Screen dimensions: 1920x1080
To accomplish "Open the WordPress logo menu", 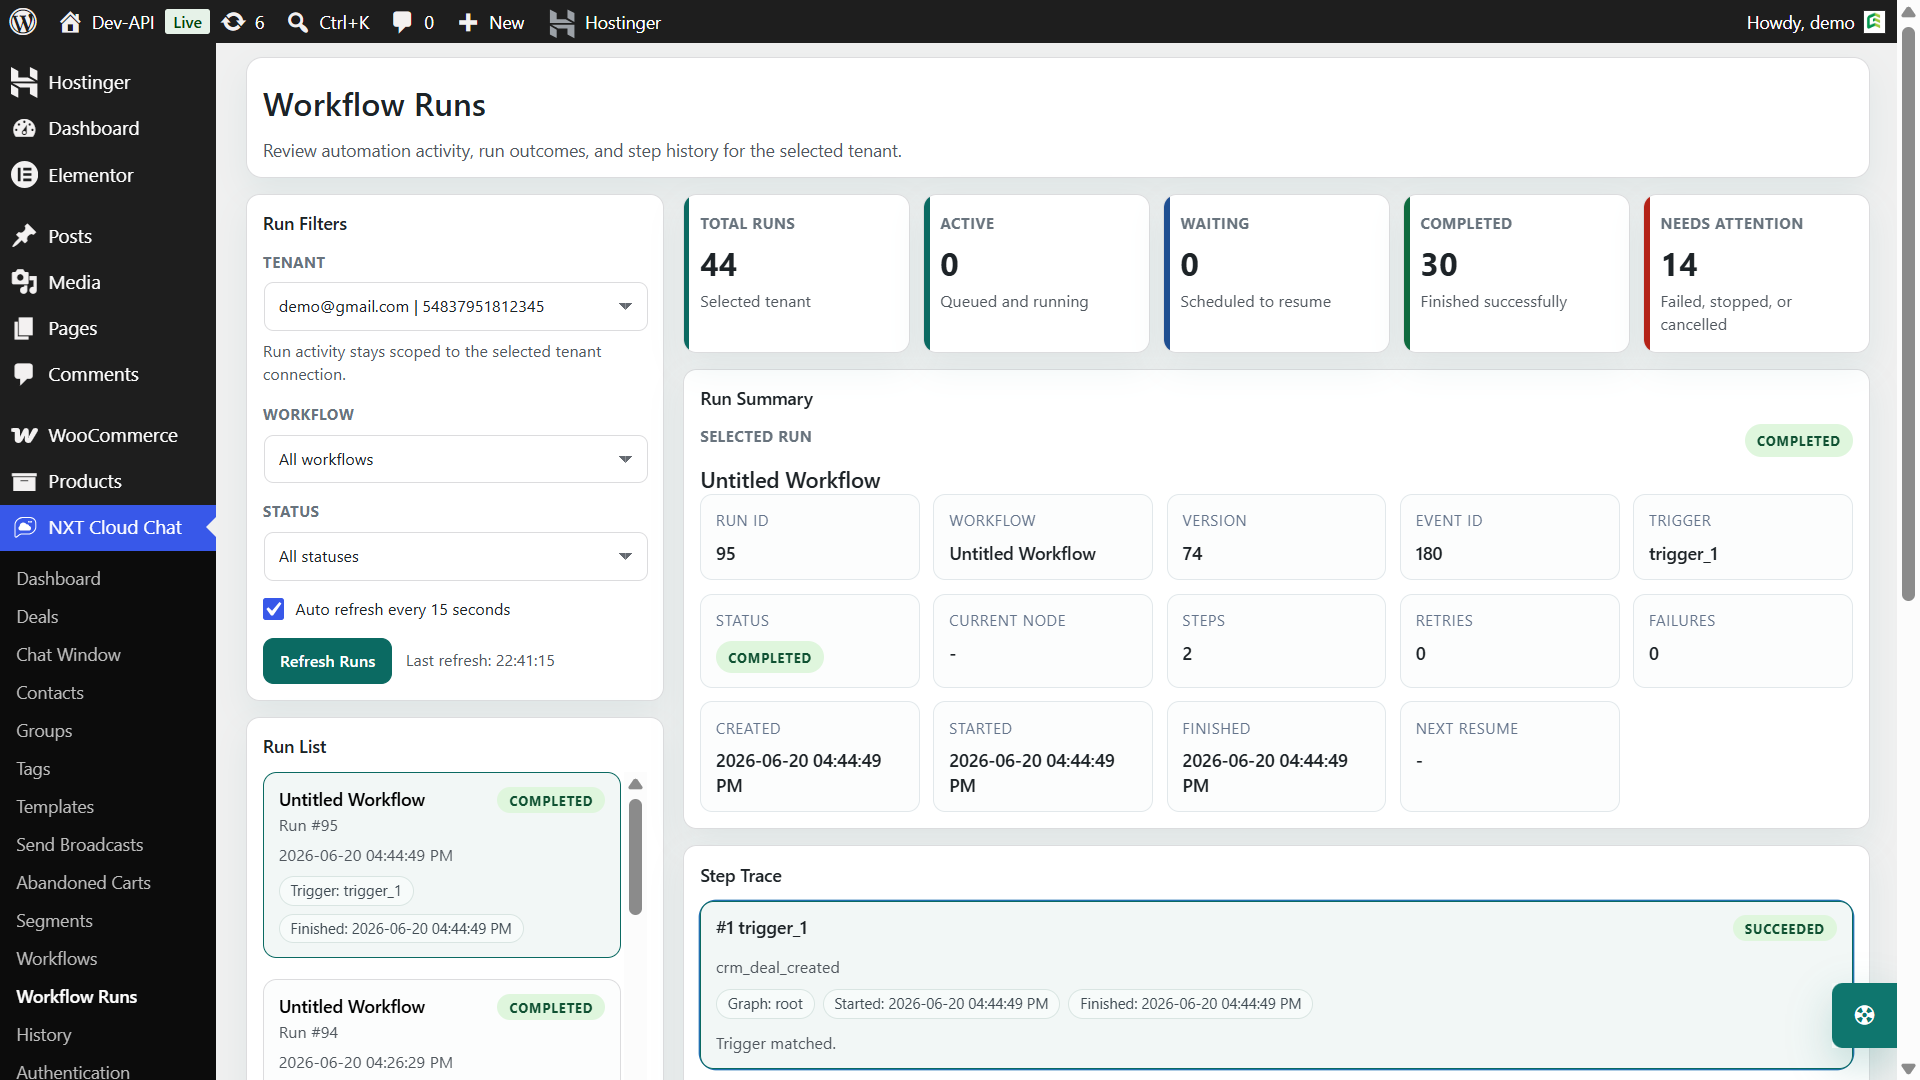I will 23,22.
